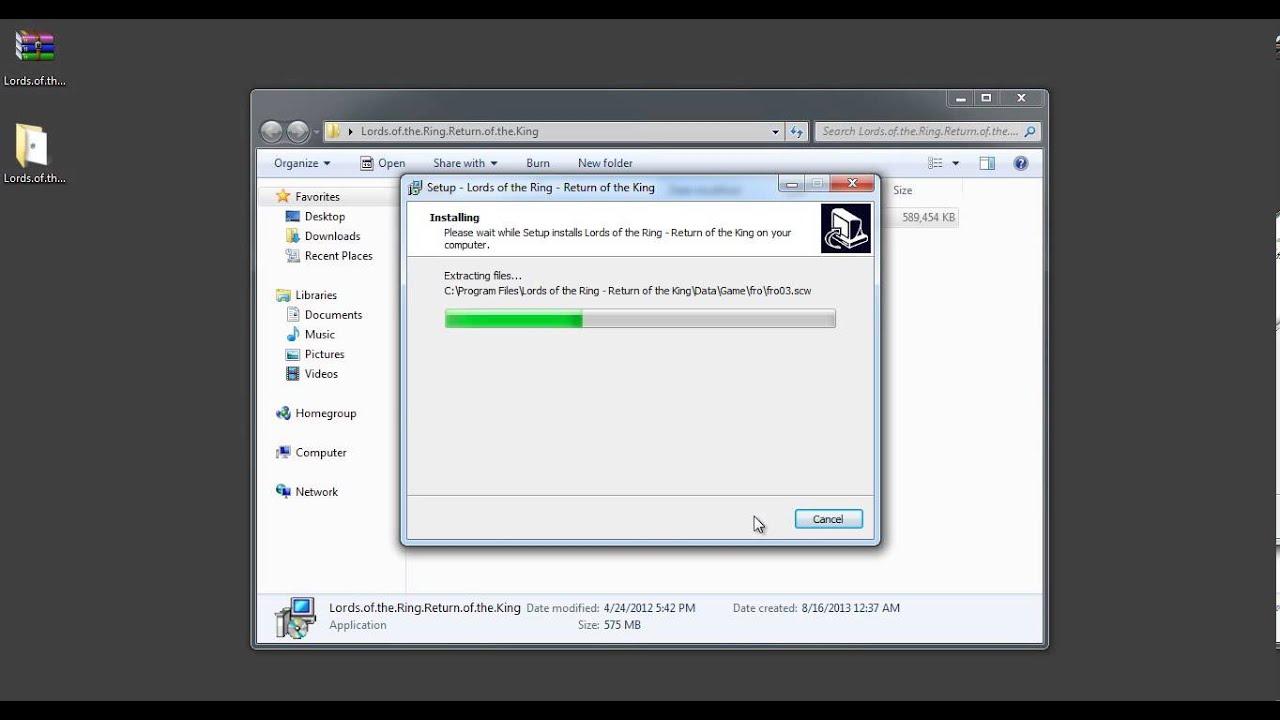Click the Installing heading in the Setup dialog
The height and width of the screenshot is (720, 1280).
454,217
